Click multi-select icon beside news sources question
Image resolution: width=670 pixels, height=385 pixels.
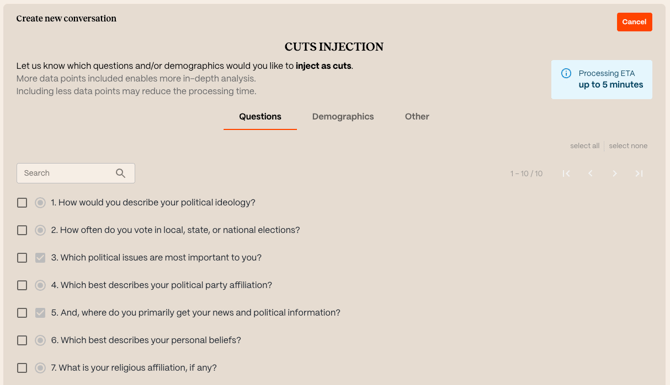(x=40, y=313)
